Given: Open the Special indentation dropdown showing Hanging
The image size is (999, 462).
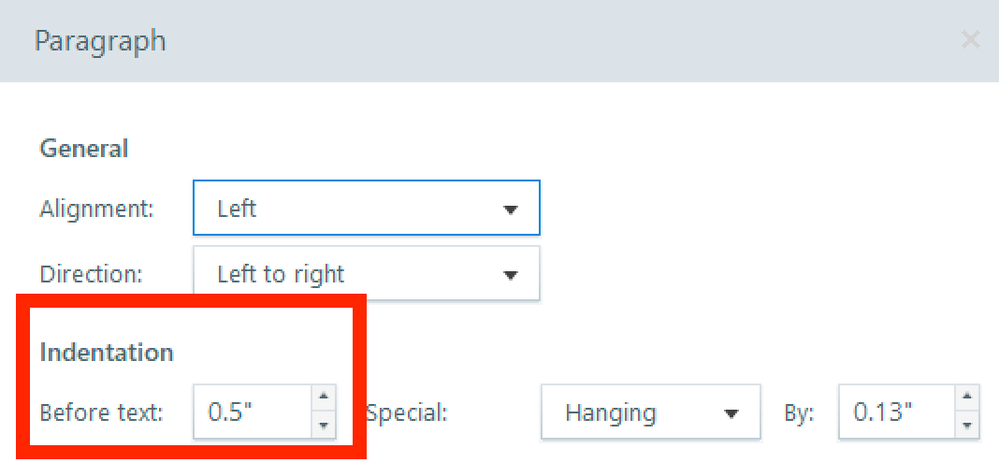Looking at the screenshot, I should coord(651,412).
